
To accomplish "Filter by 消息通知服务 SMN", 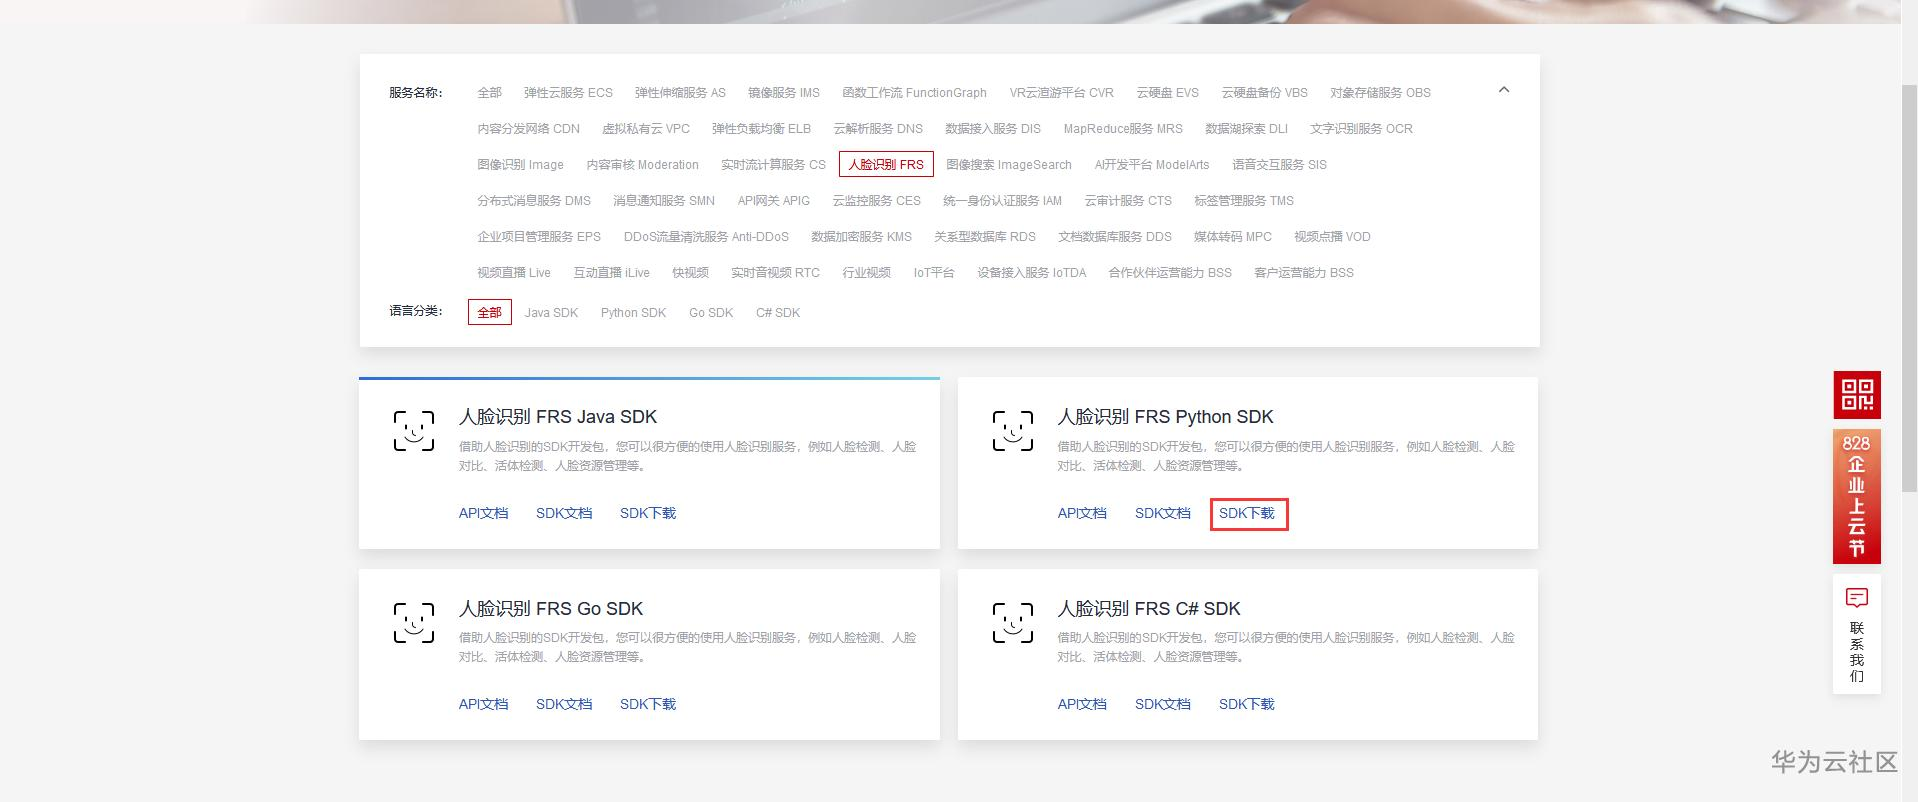I will [664, 201].
